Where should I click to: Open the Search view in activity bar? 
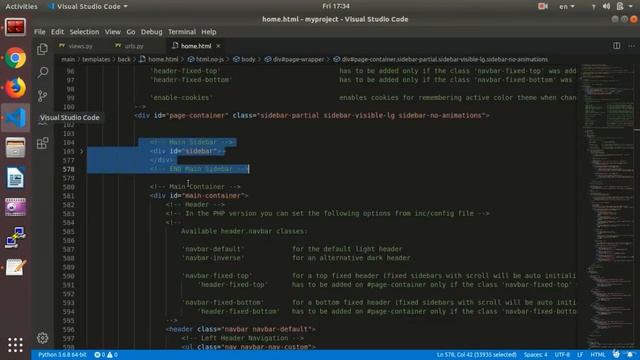click(42, 73)
